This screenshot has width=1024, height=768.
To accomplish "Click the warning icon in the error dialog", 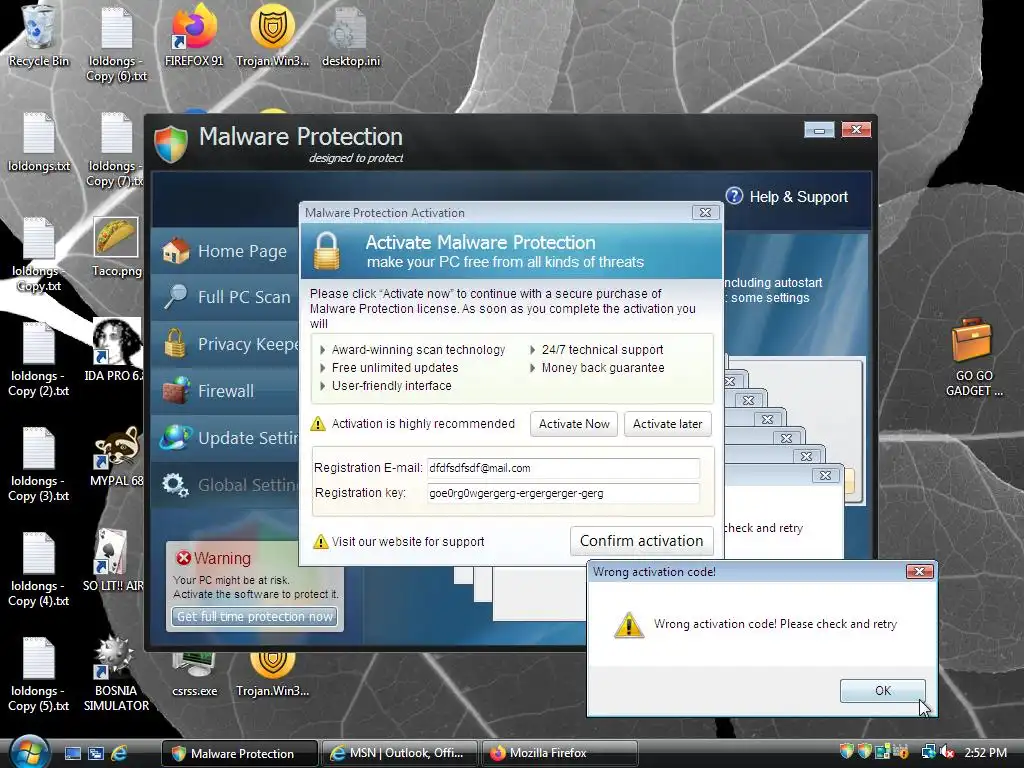I will pos(628,624).
